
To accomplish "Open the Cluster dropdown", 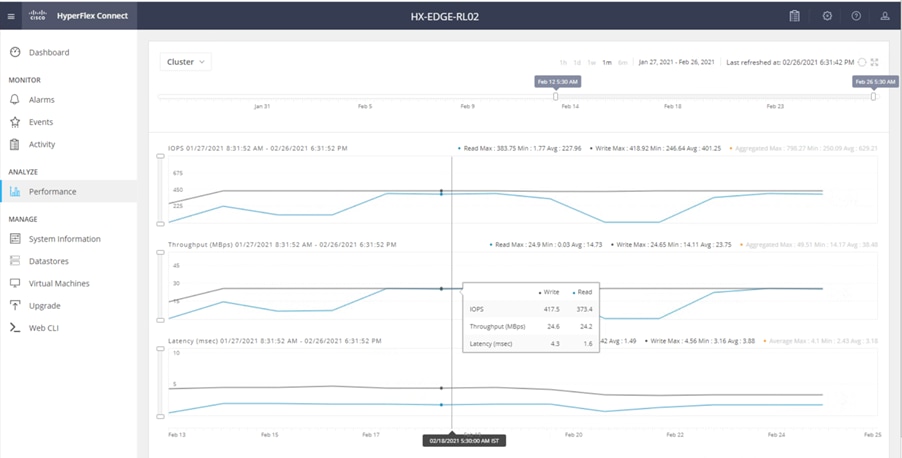I will pyautogui.click(x=185, y=62).
